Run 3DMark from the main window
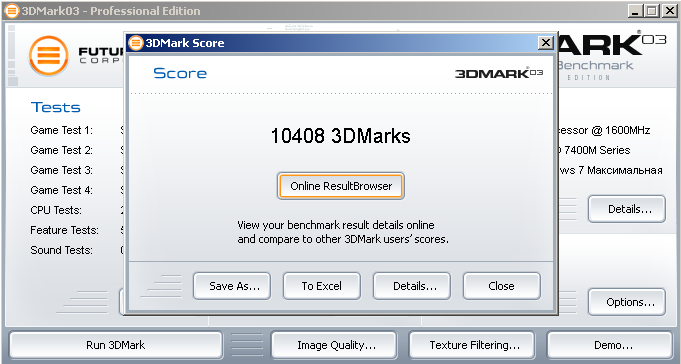 click(116, 345)
